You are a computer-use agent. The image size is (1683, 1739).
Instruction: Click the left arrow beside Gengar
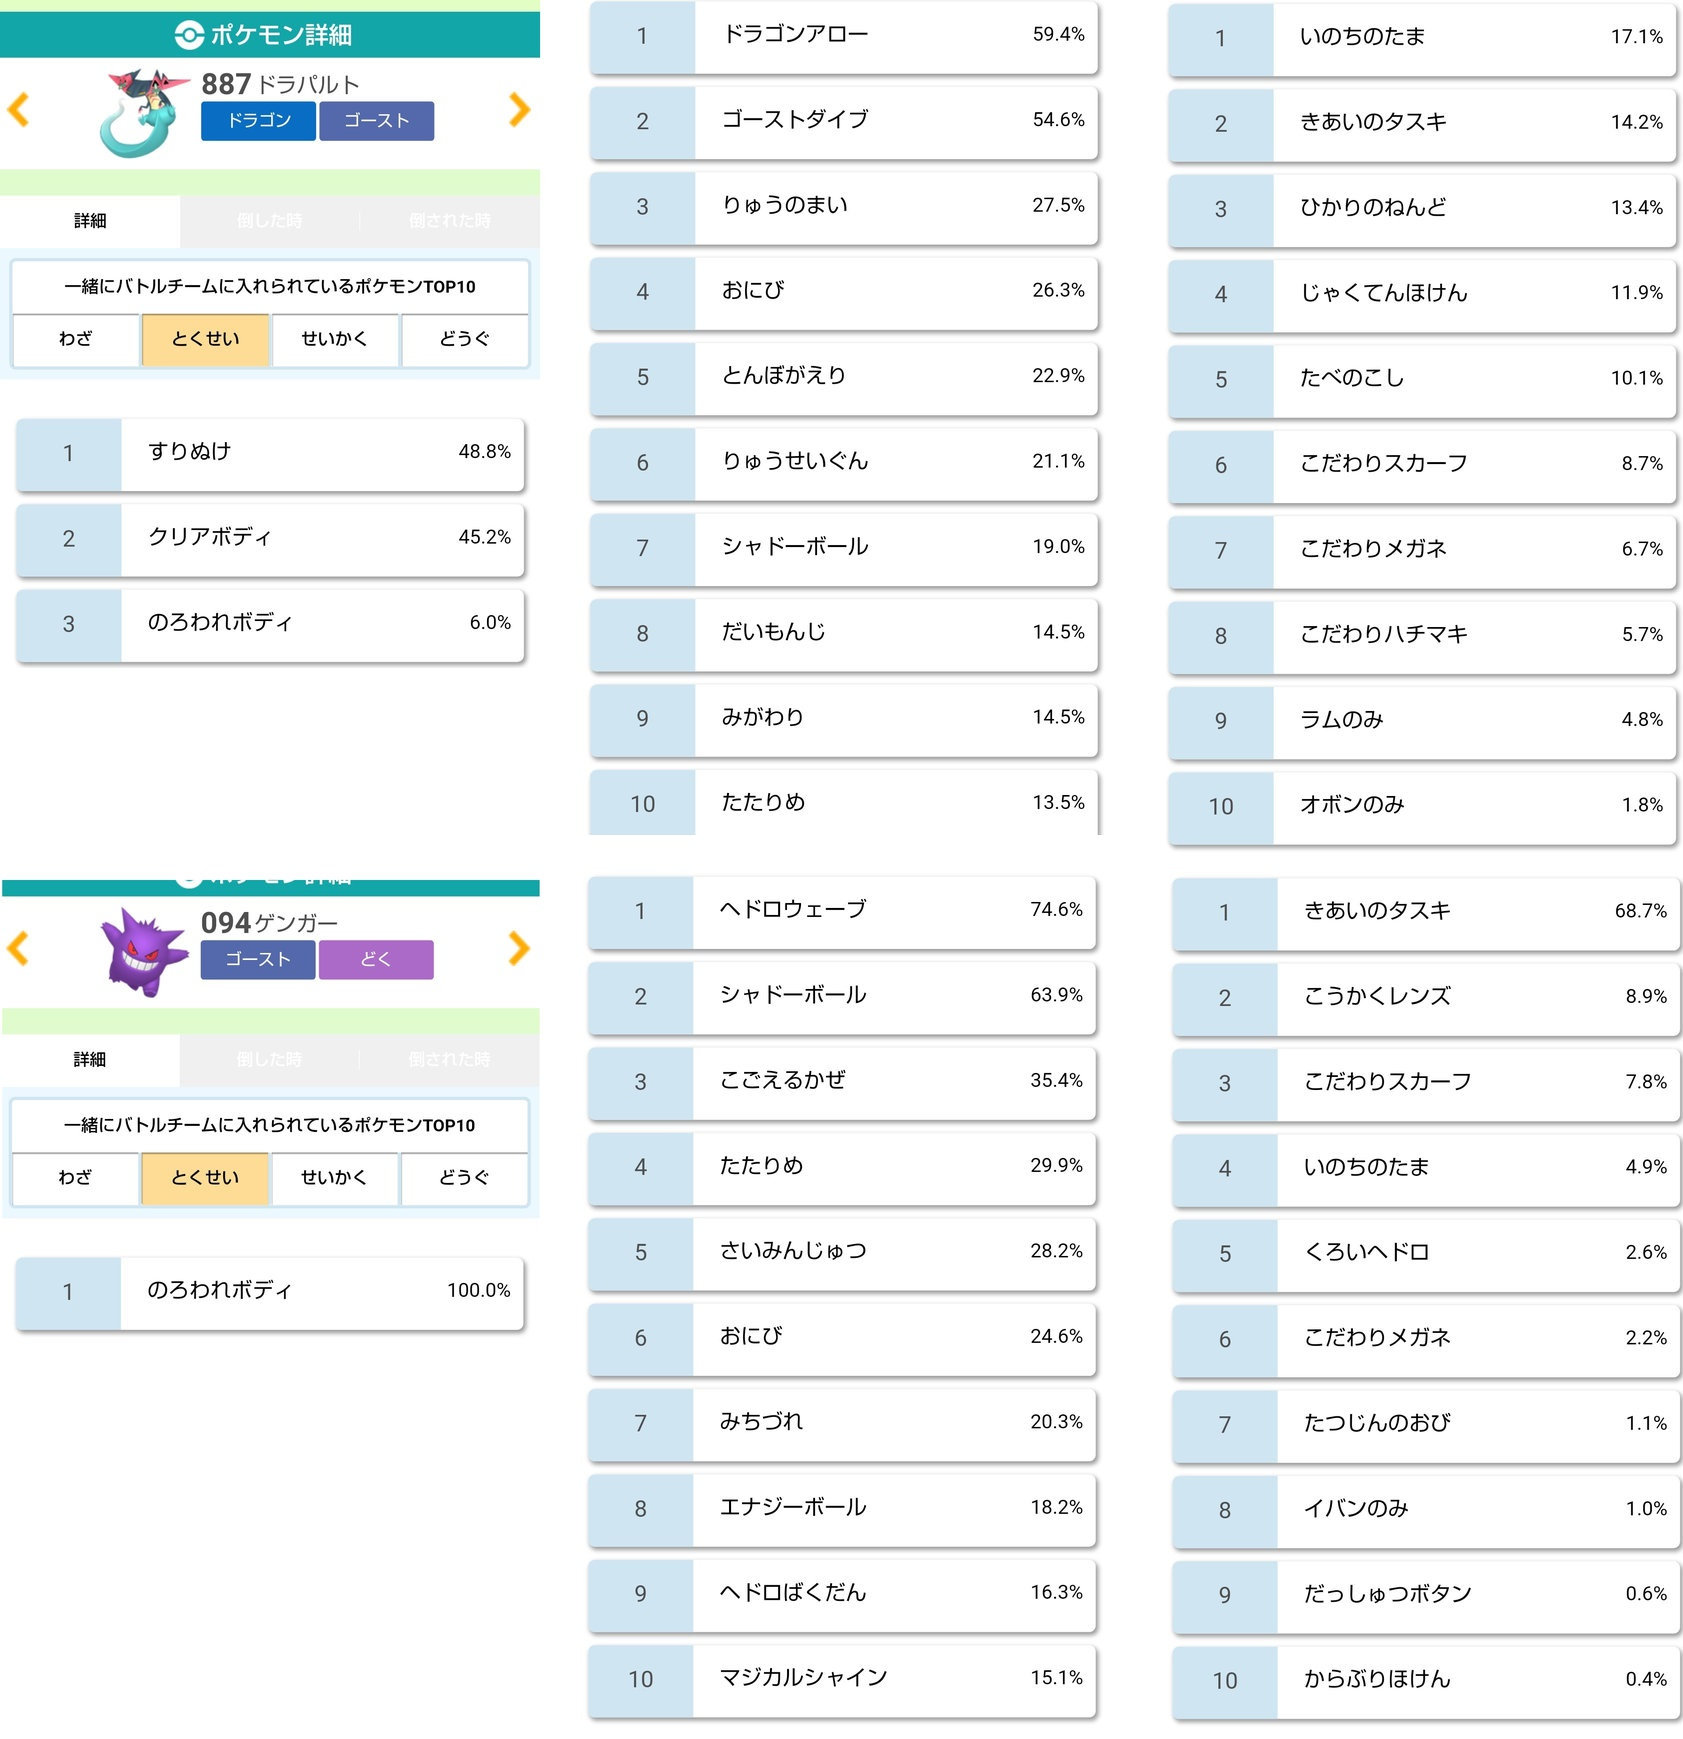[x=18, y=948]
